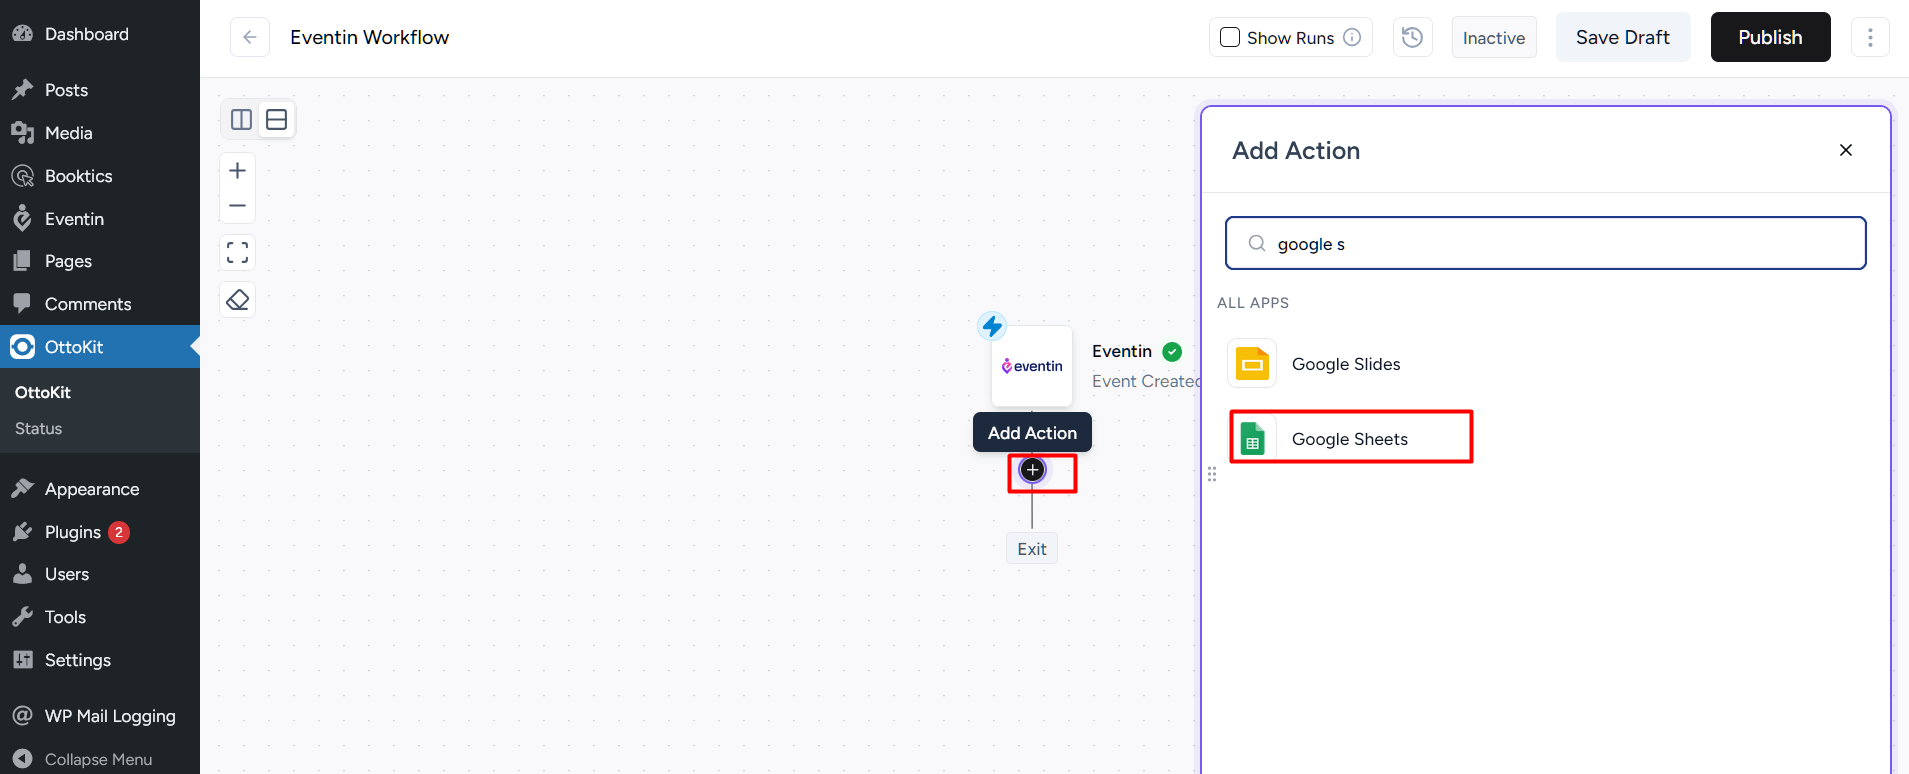Screen dimensions: 1909x774
Task: Click the Event Created label
Action: tap(1146, 381)
